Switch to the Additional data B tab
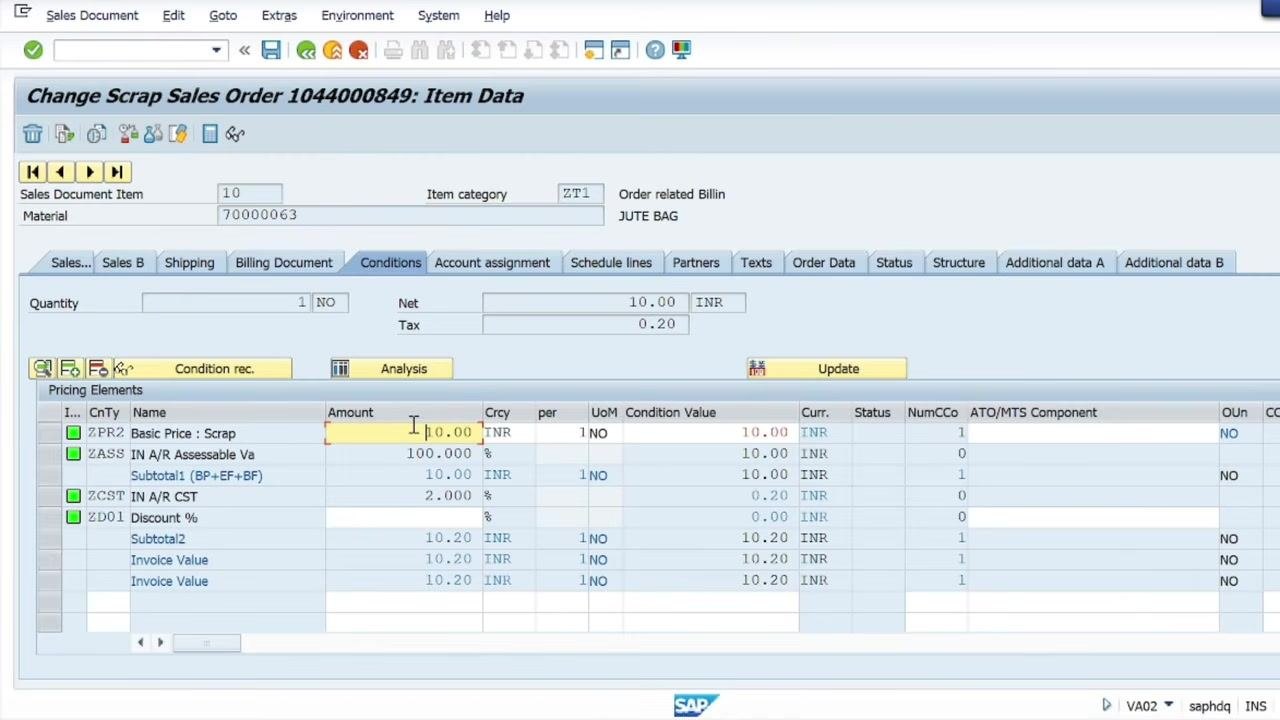Image resolution: width=1280 pixels, height=720 pixels. point(1174,263)
